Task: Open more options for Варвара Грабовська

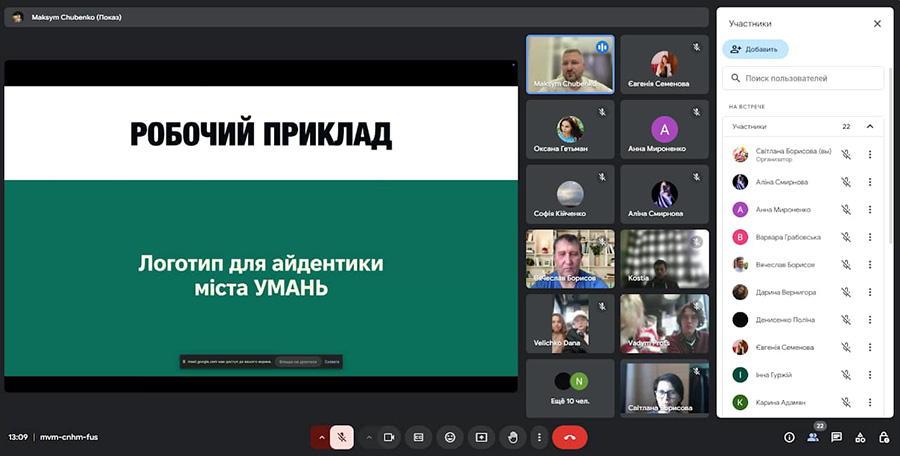Action: [x=870, y=237]
